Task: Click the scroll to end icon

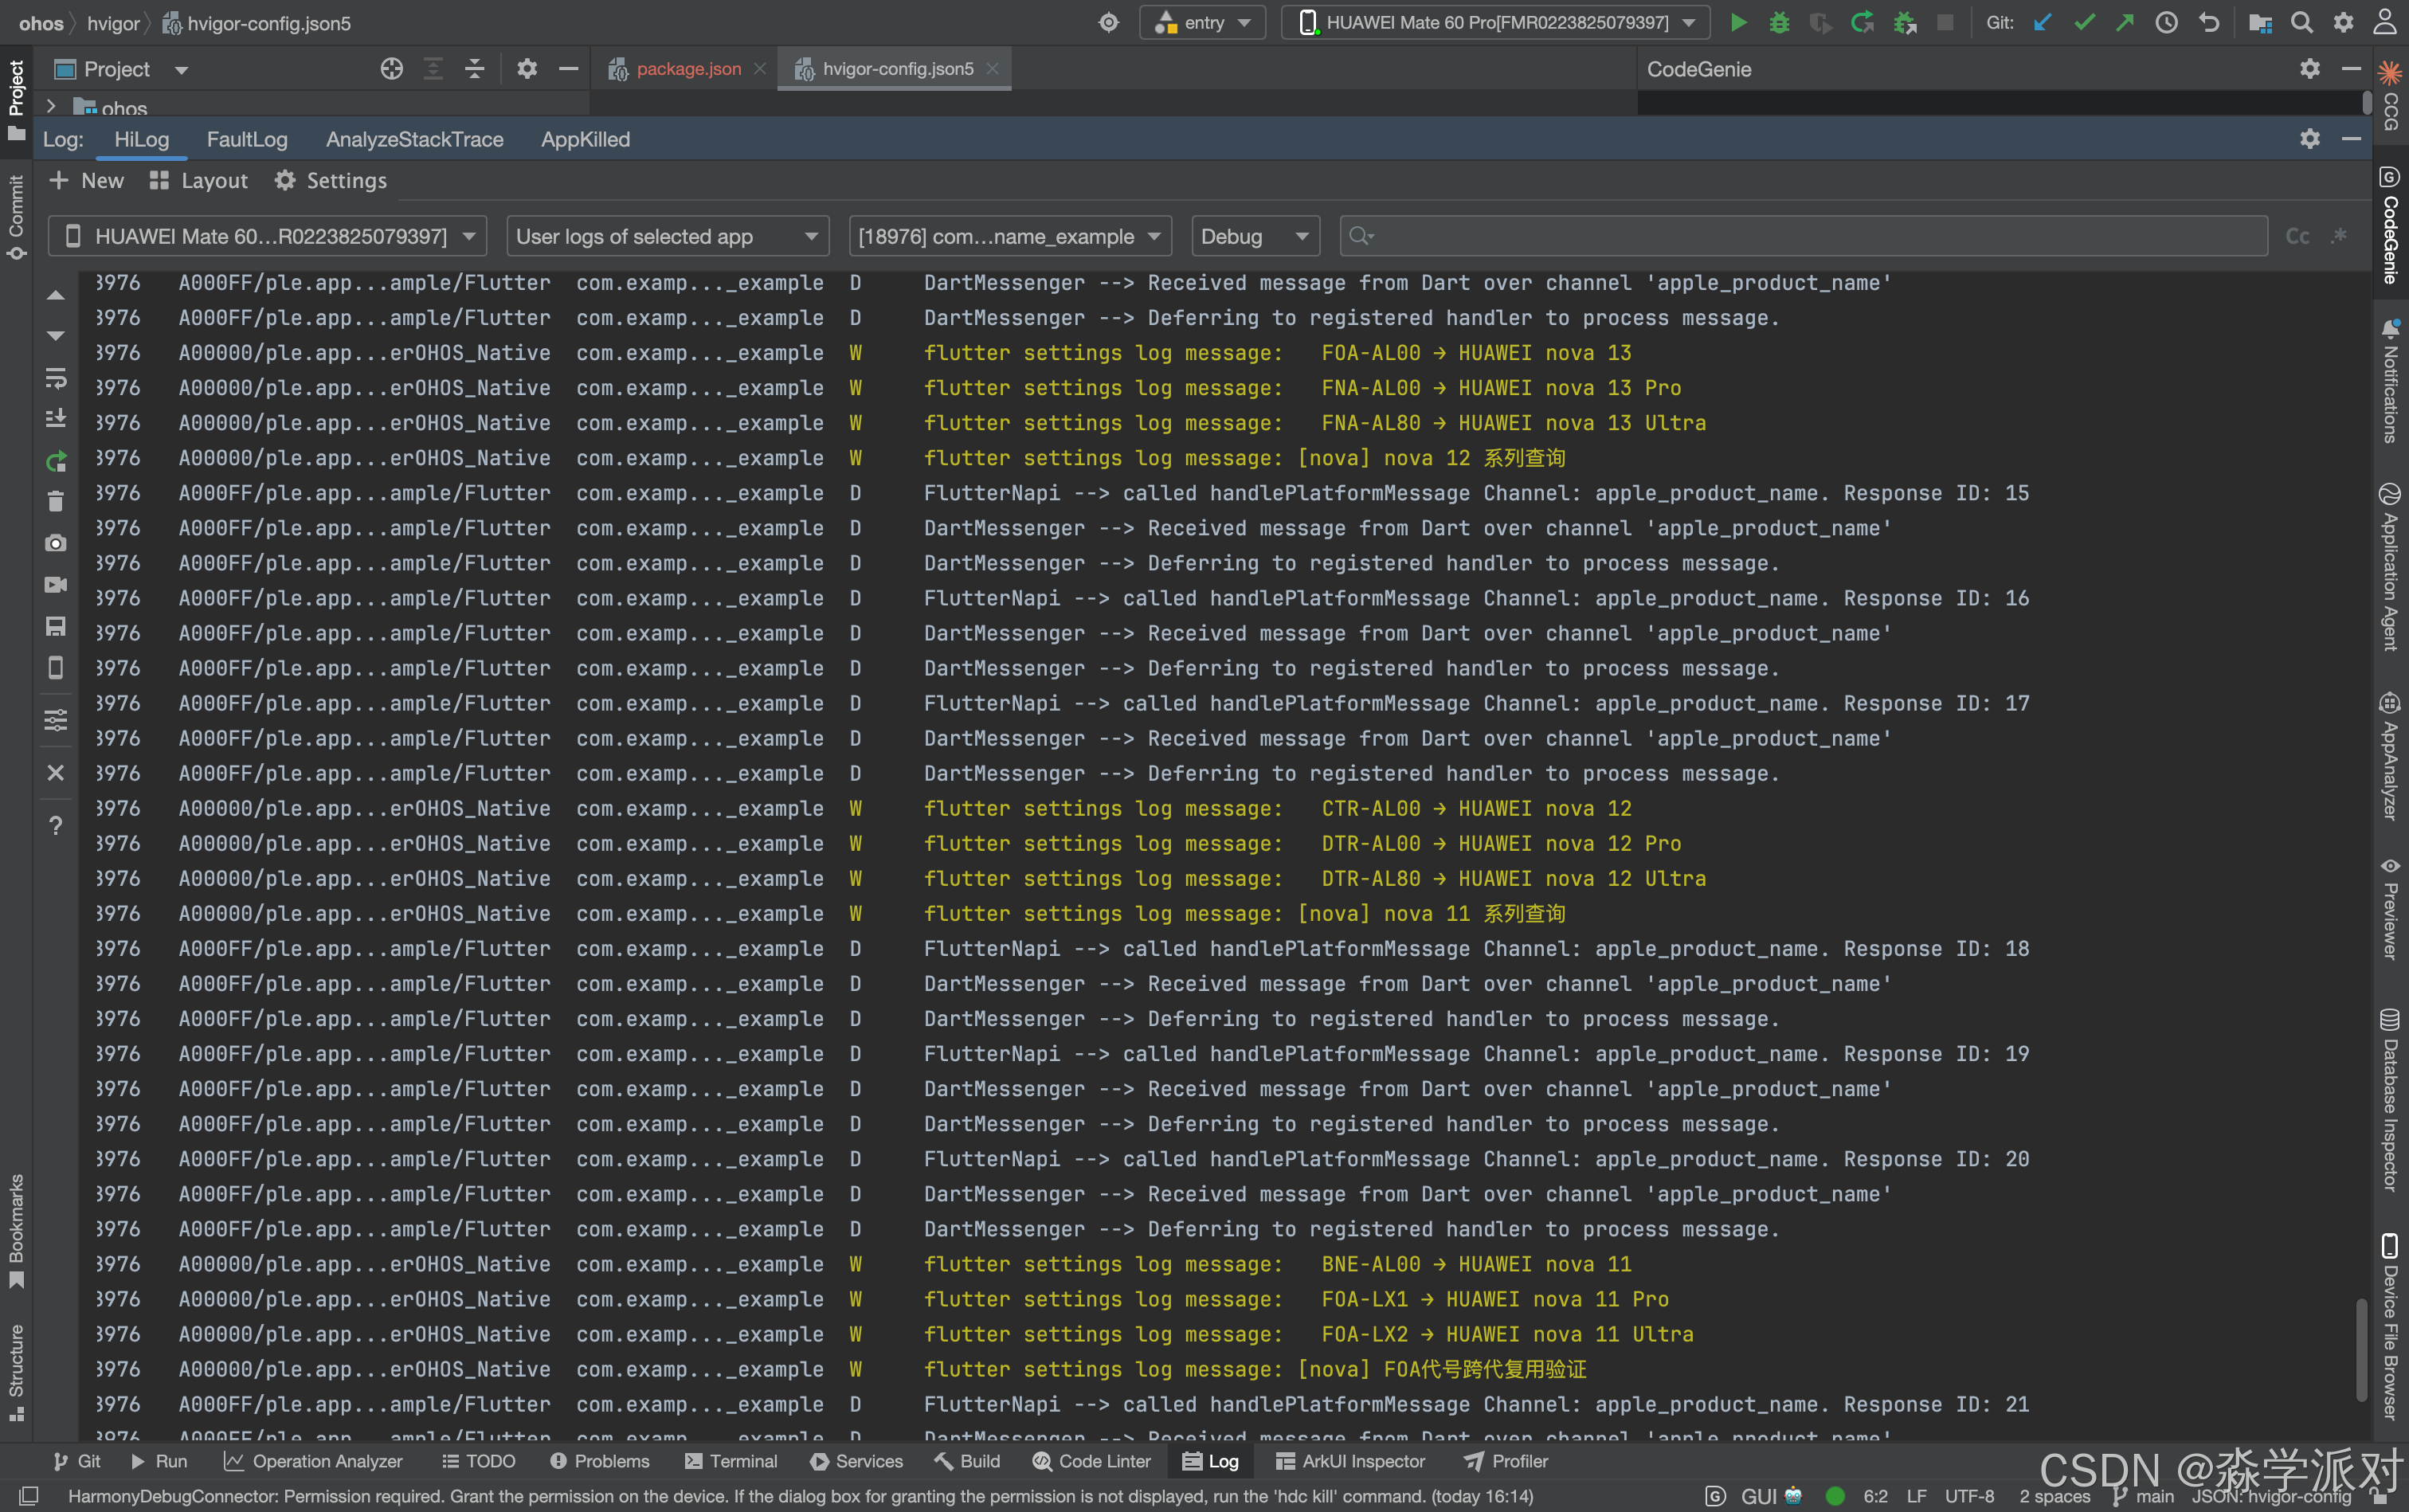Action: click(56, 418)
